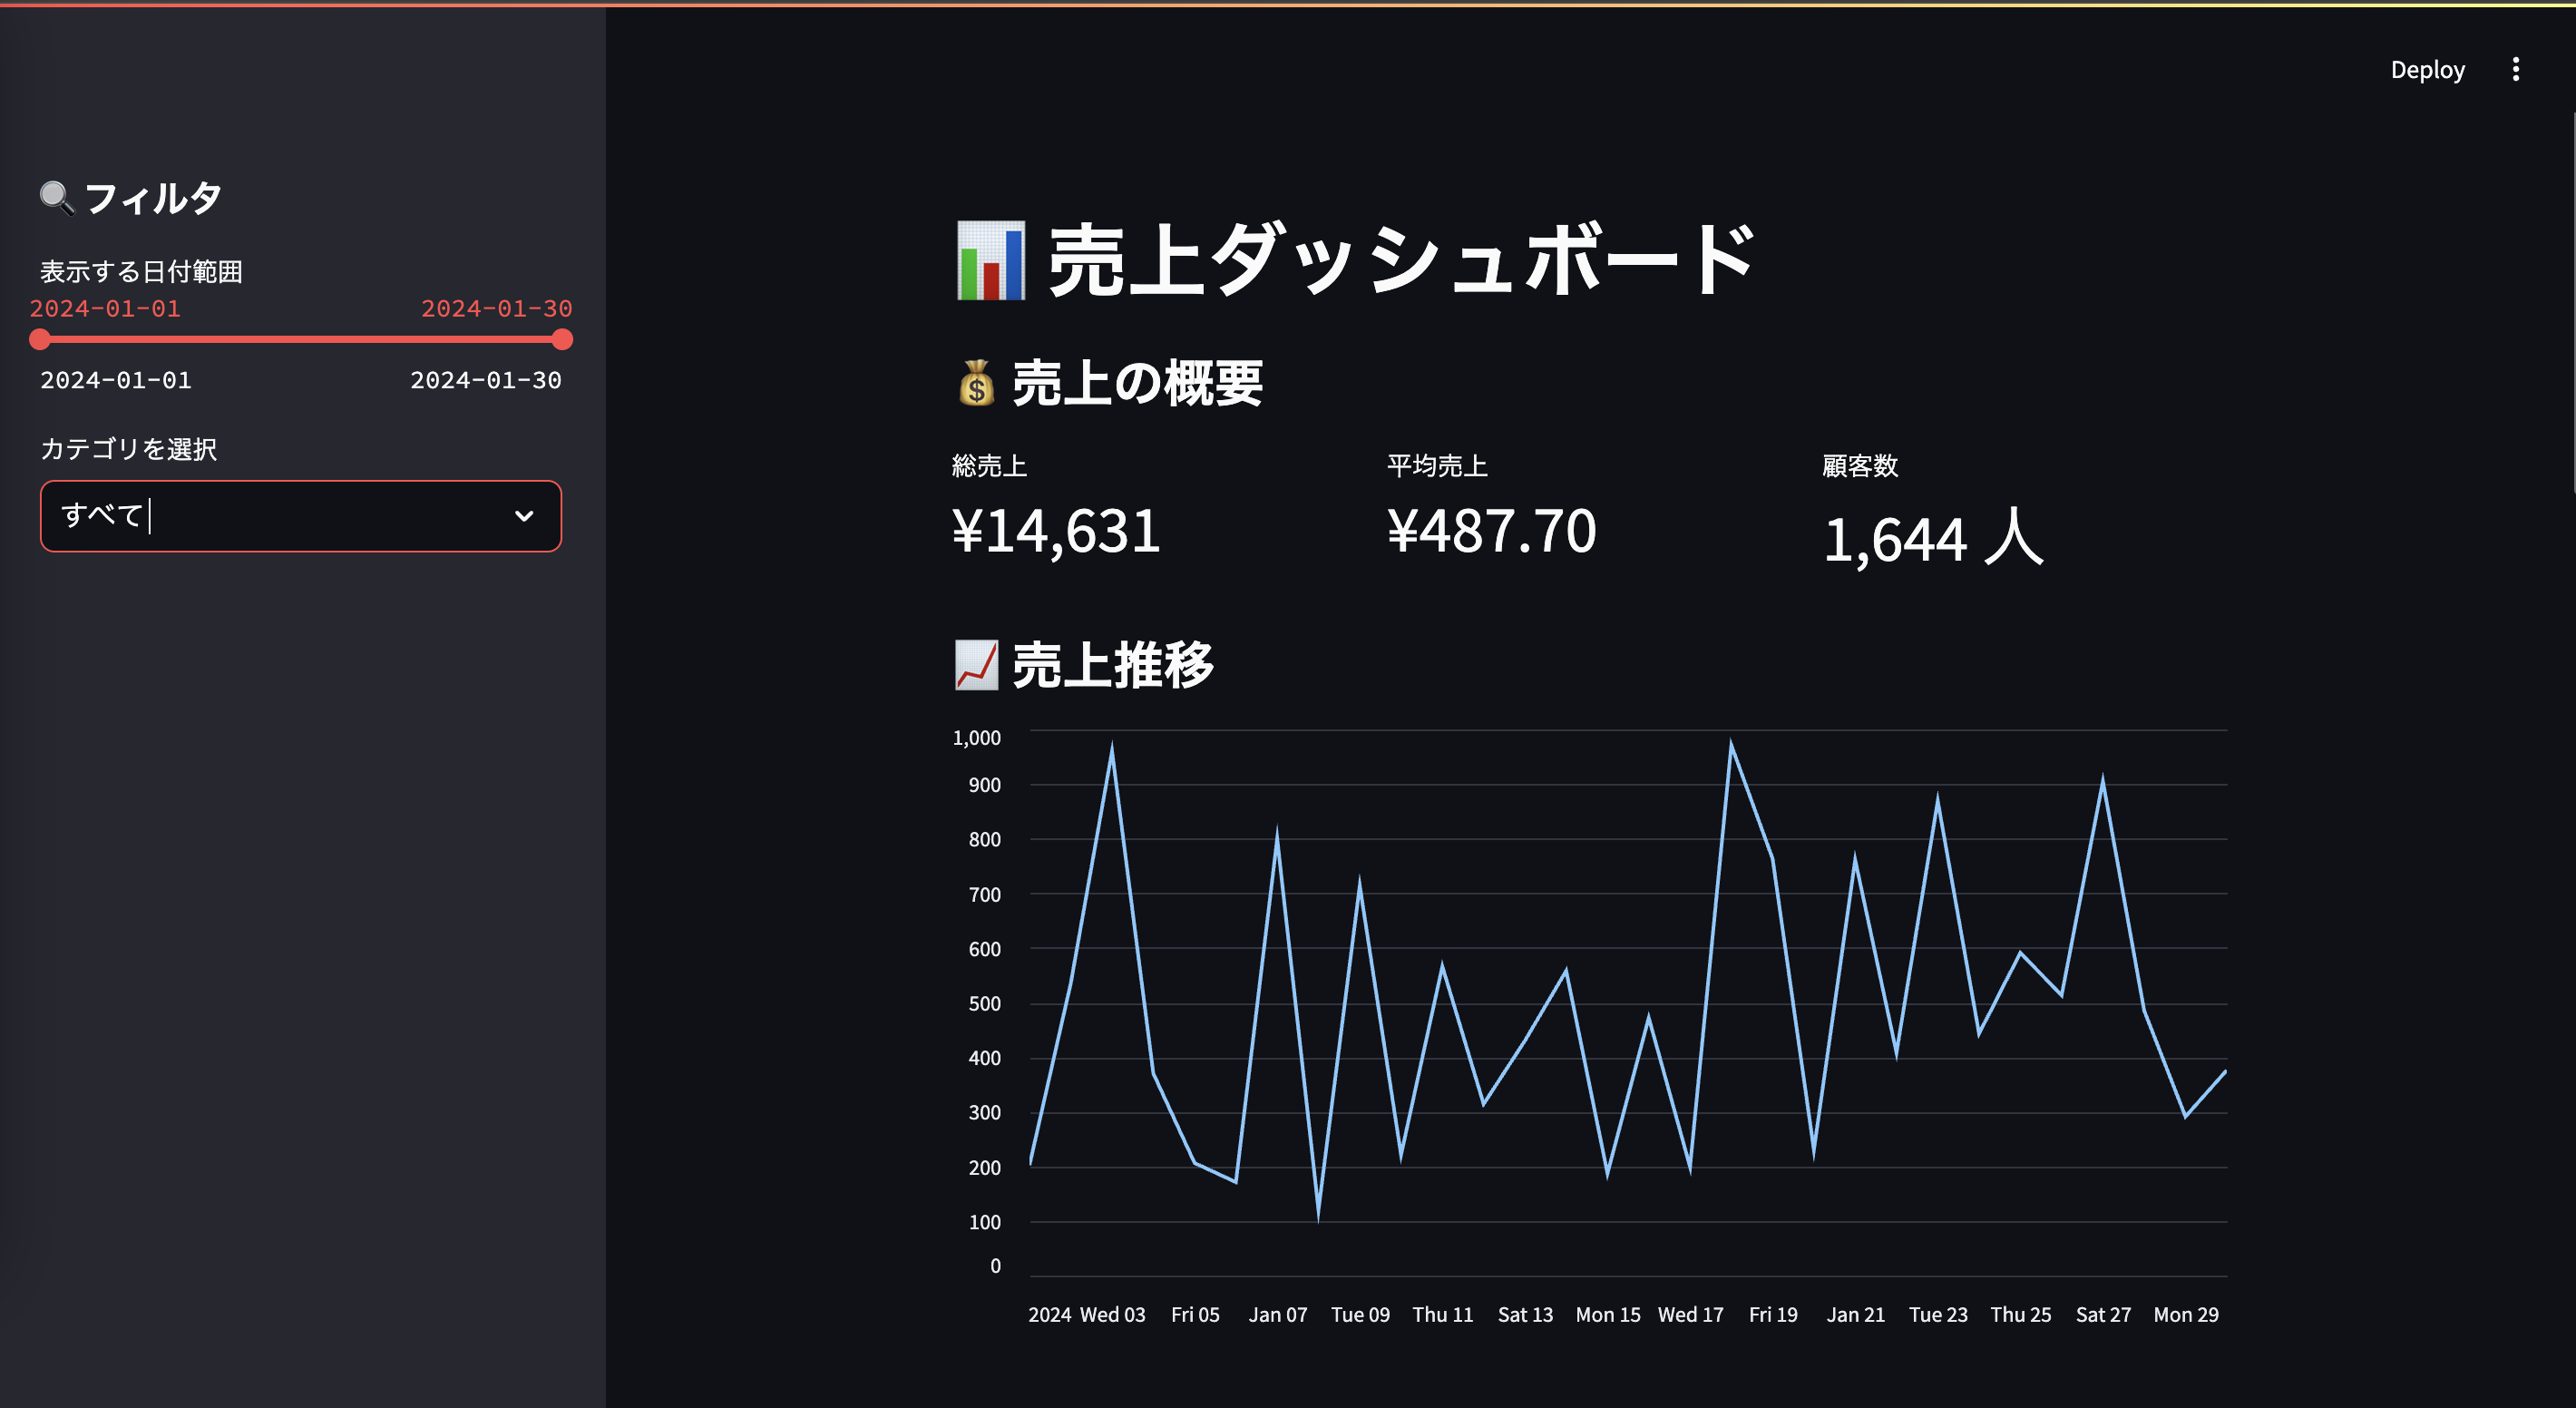Click the date label 2024-01-30 below the slider
Screen dimensions: 2576x1408
[485, 380]
